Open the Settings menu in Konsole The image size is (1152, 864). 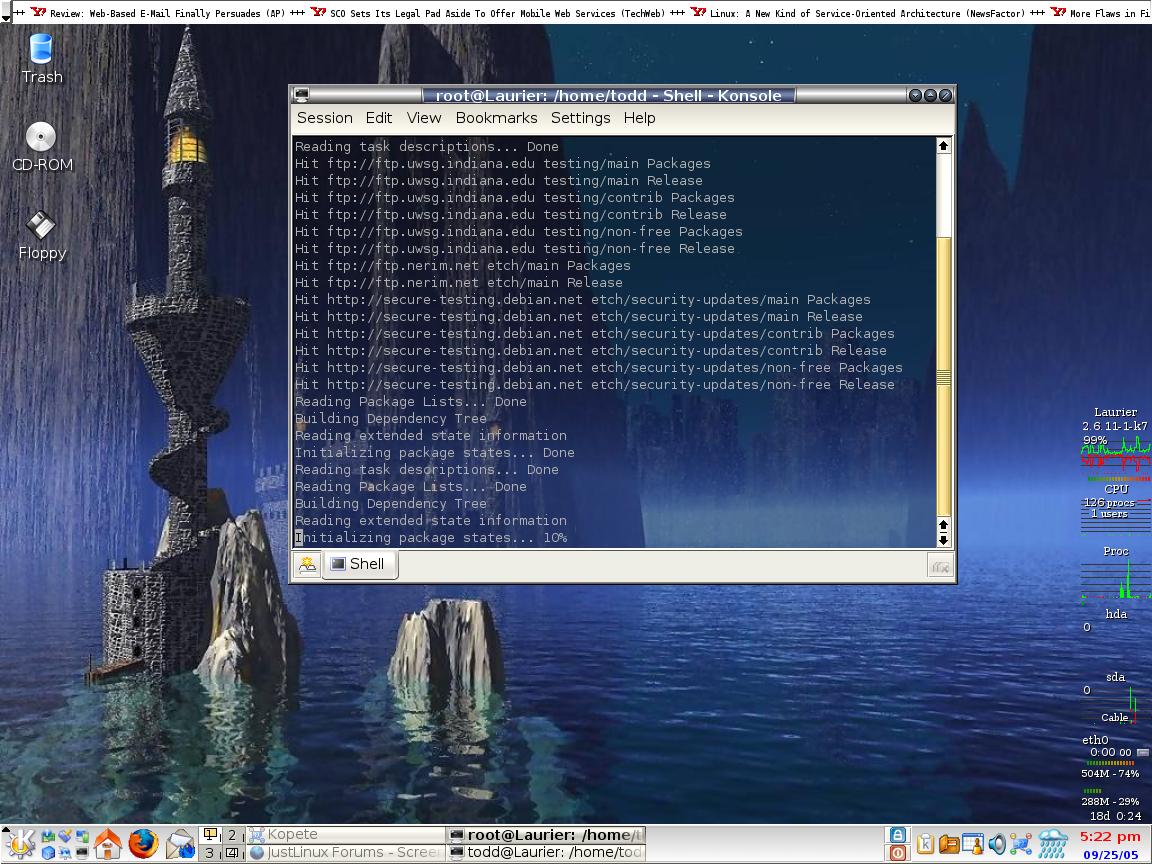click(580, 118)
